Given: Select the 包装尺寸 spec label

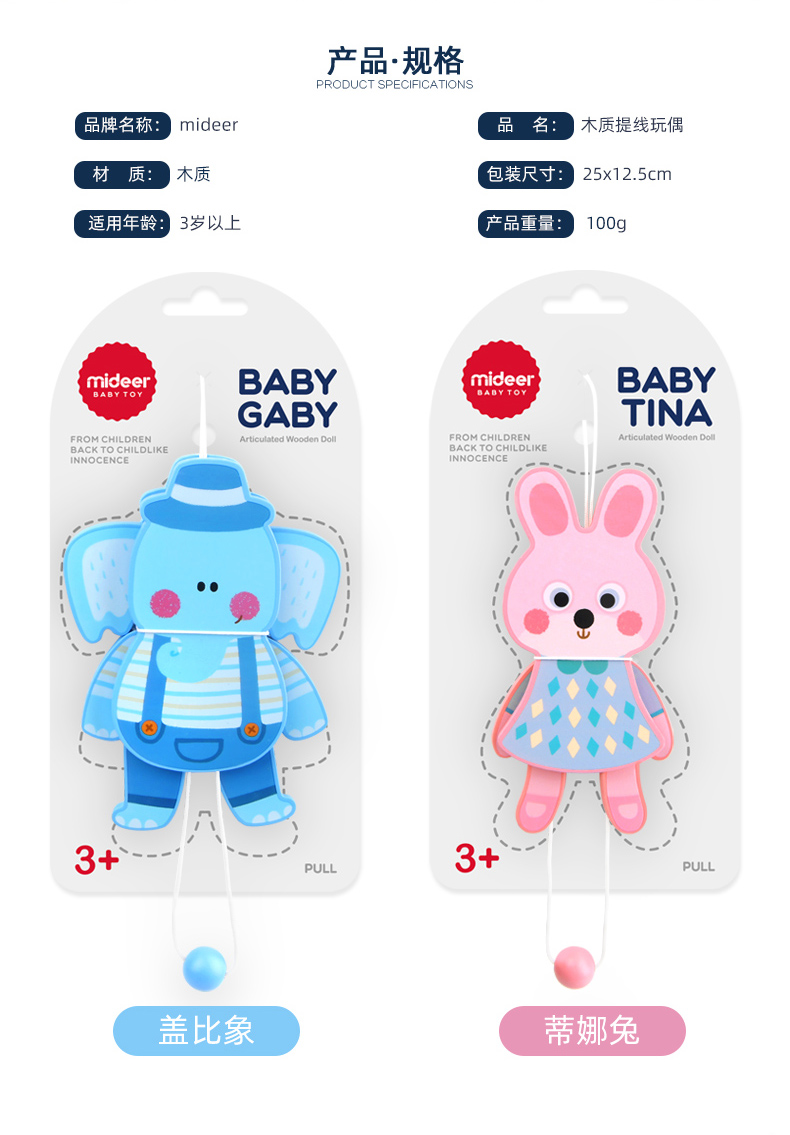Looking at the screenshot, I should (x=526, y=174).
